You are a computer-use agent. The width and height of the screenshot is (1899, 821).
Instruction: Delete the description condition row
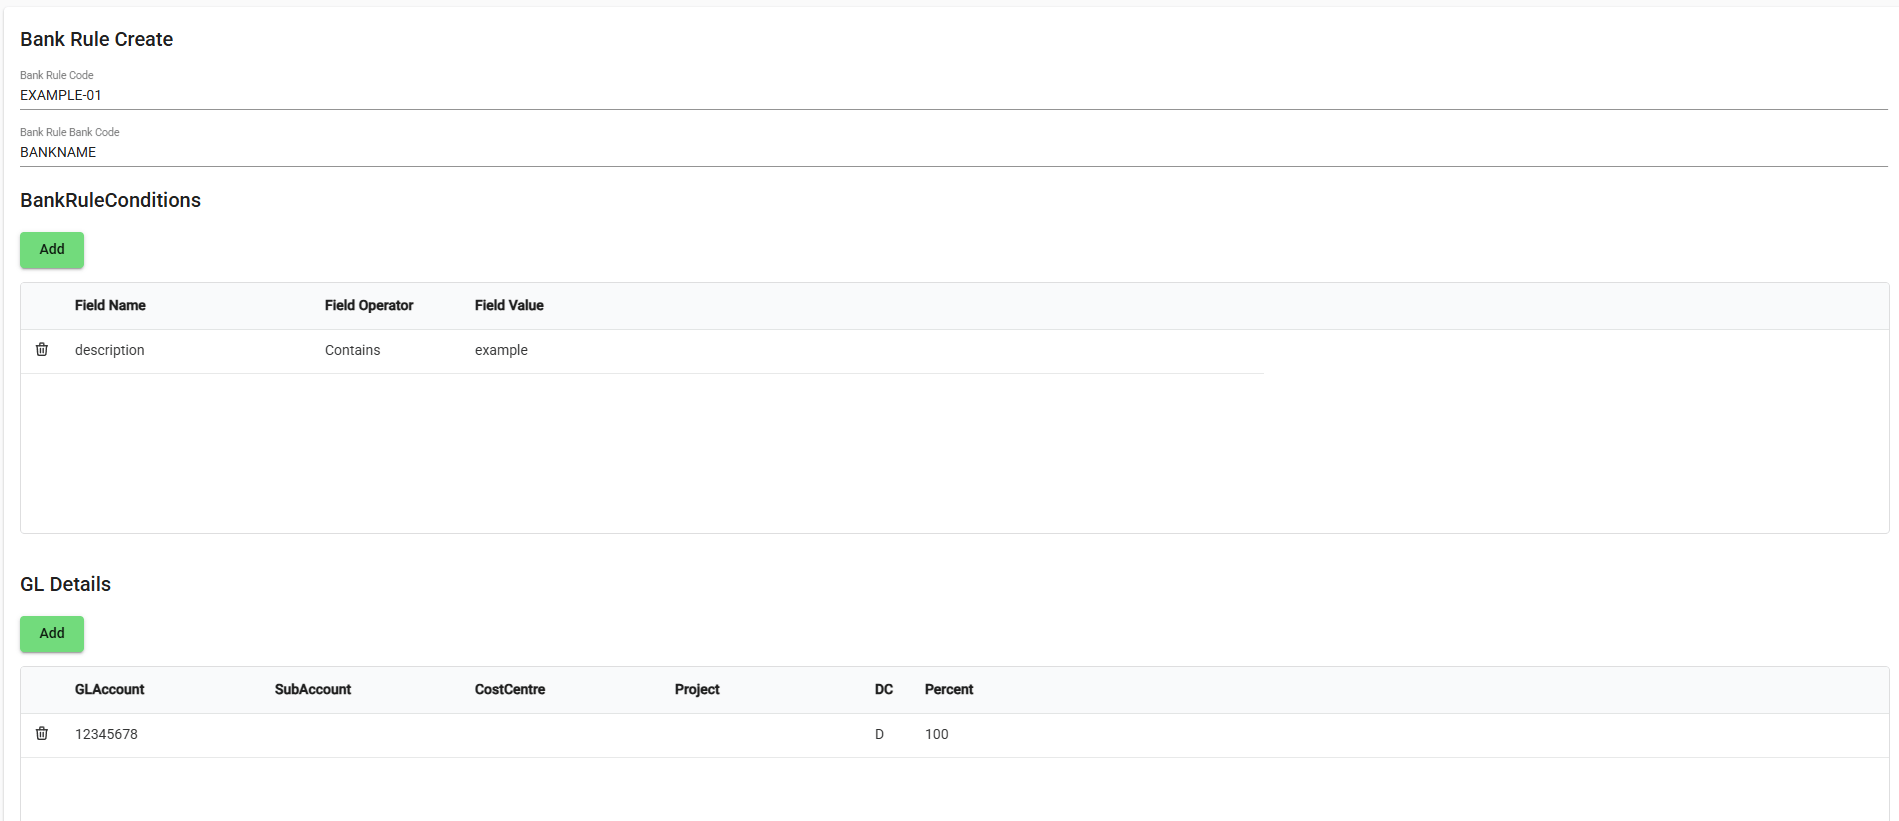coord(42,350)
